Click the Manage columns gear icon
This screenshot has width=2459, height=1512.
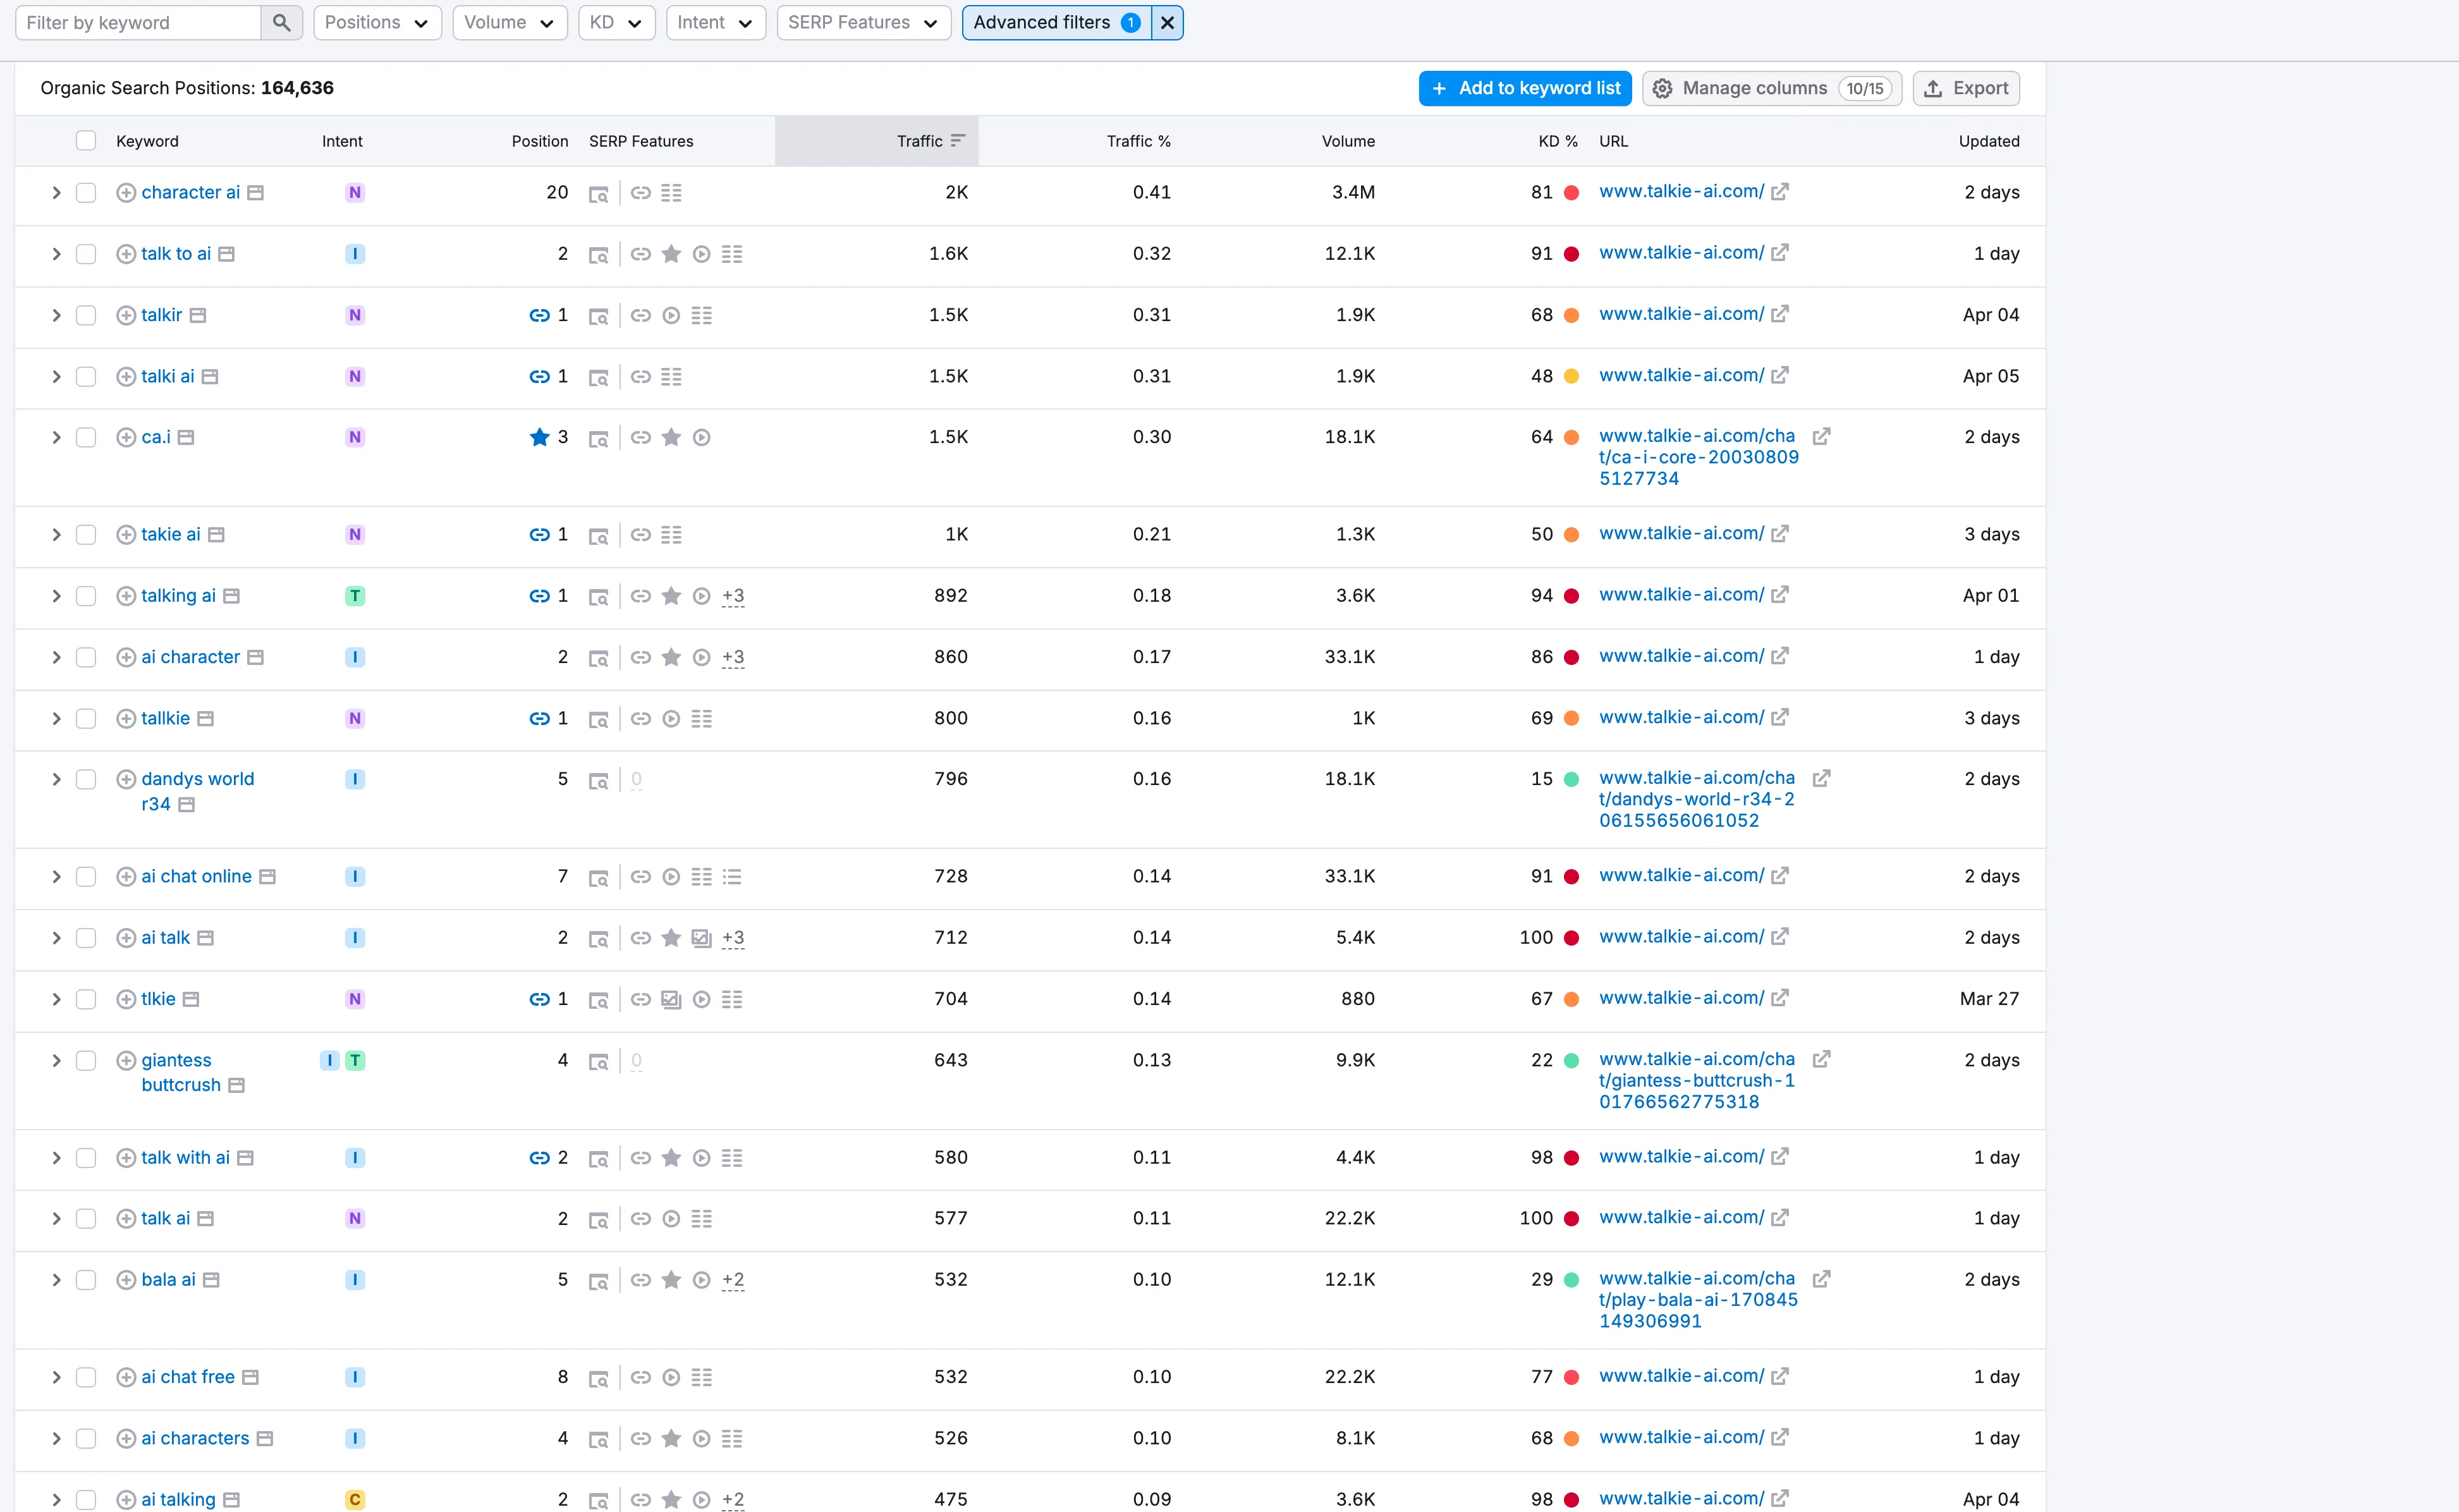(x=1662, y=89)
